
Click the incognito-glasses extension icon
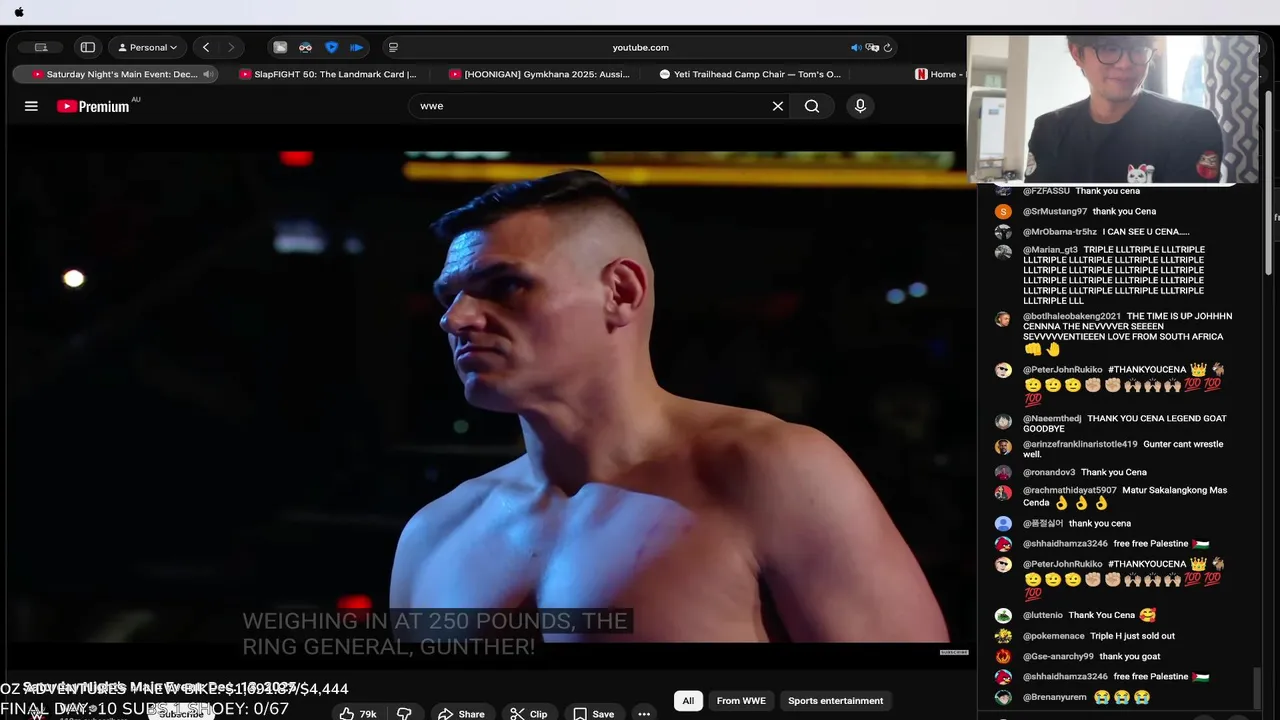(305, 47)
